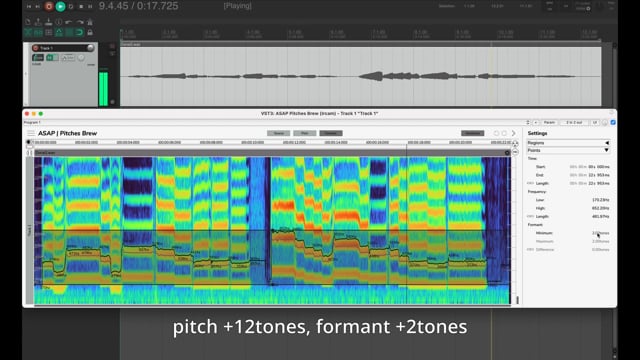Select the first gray mode tab in ASAP

click(278, 133)
